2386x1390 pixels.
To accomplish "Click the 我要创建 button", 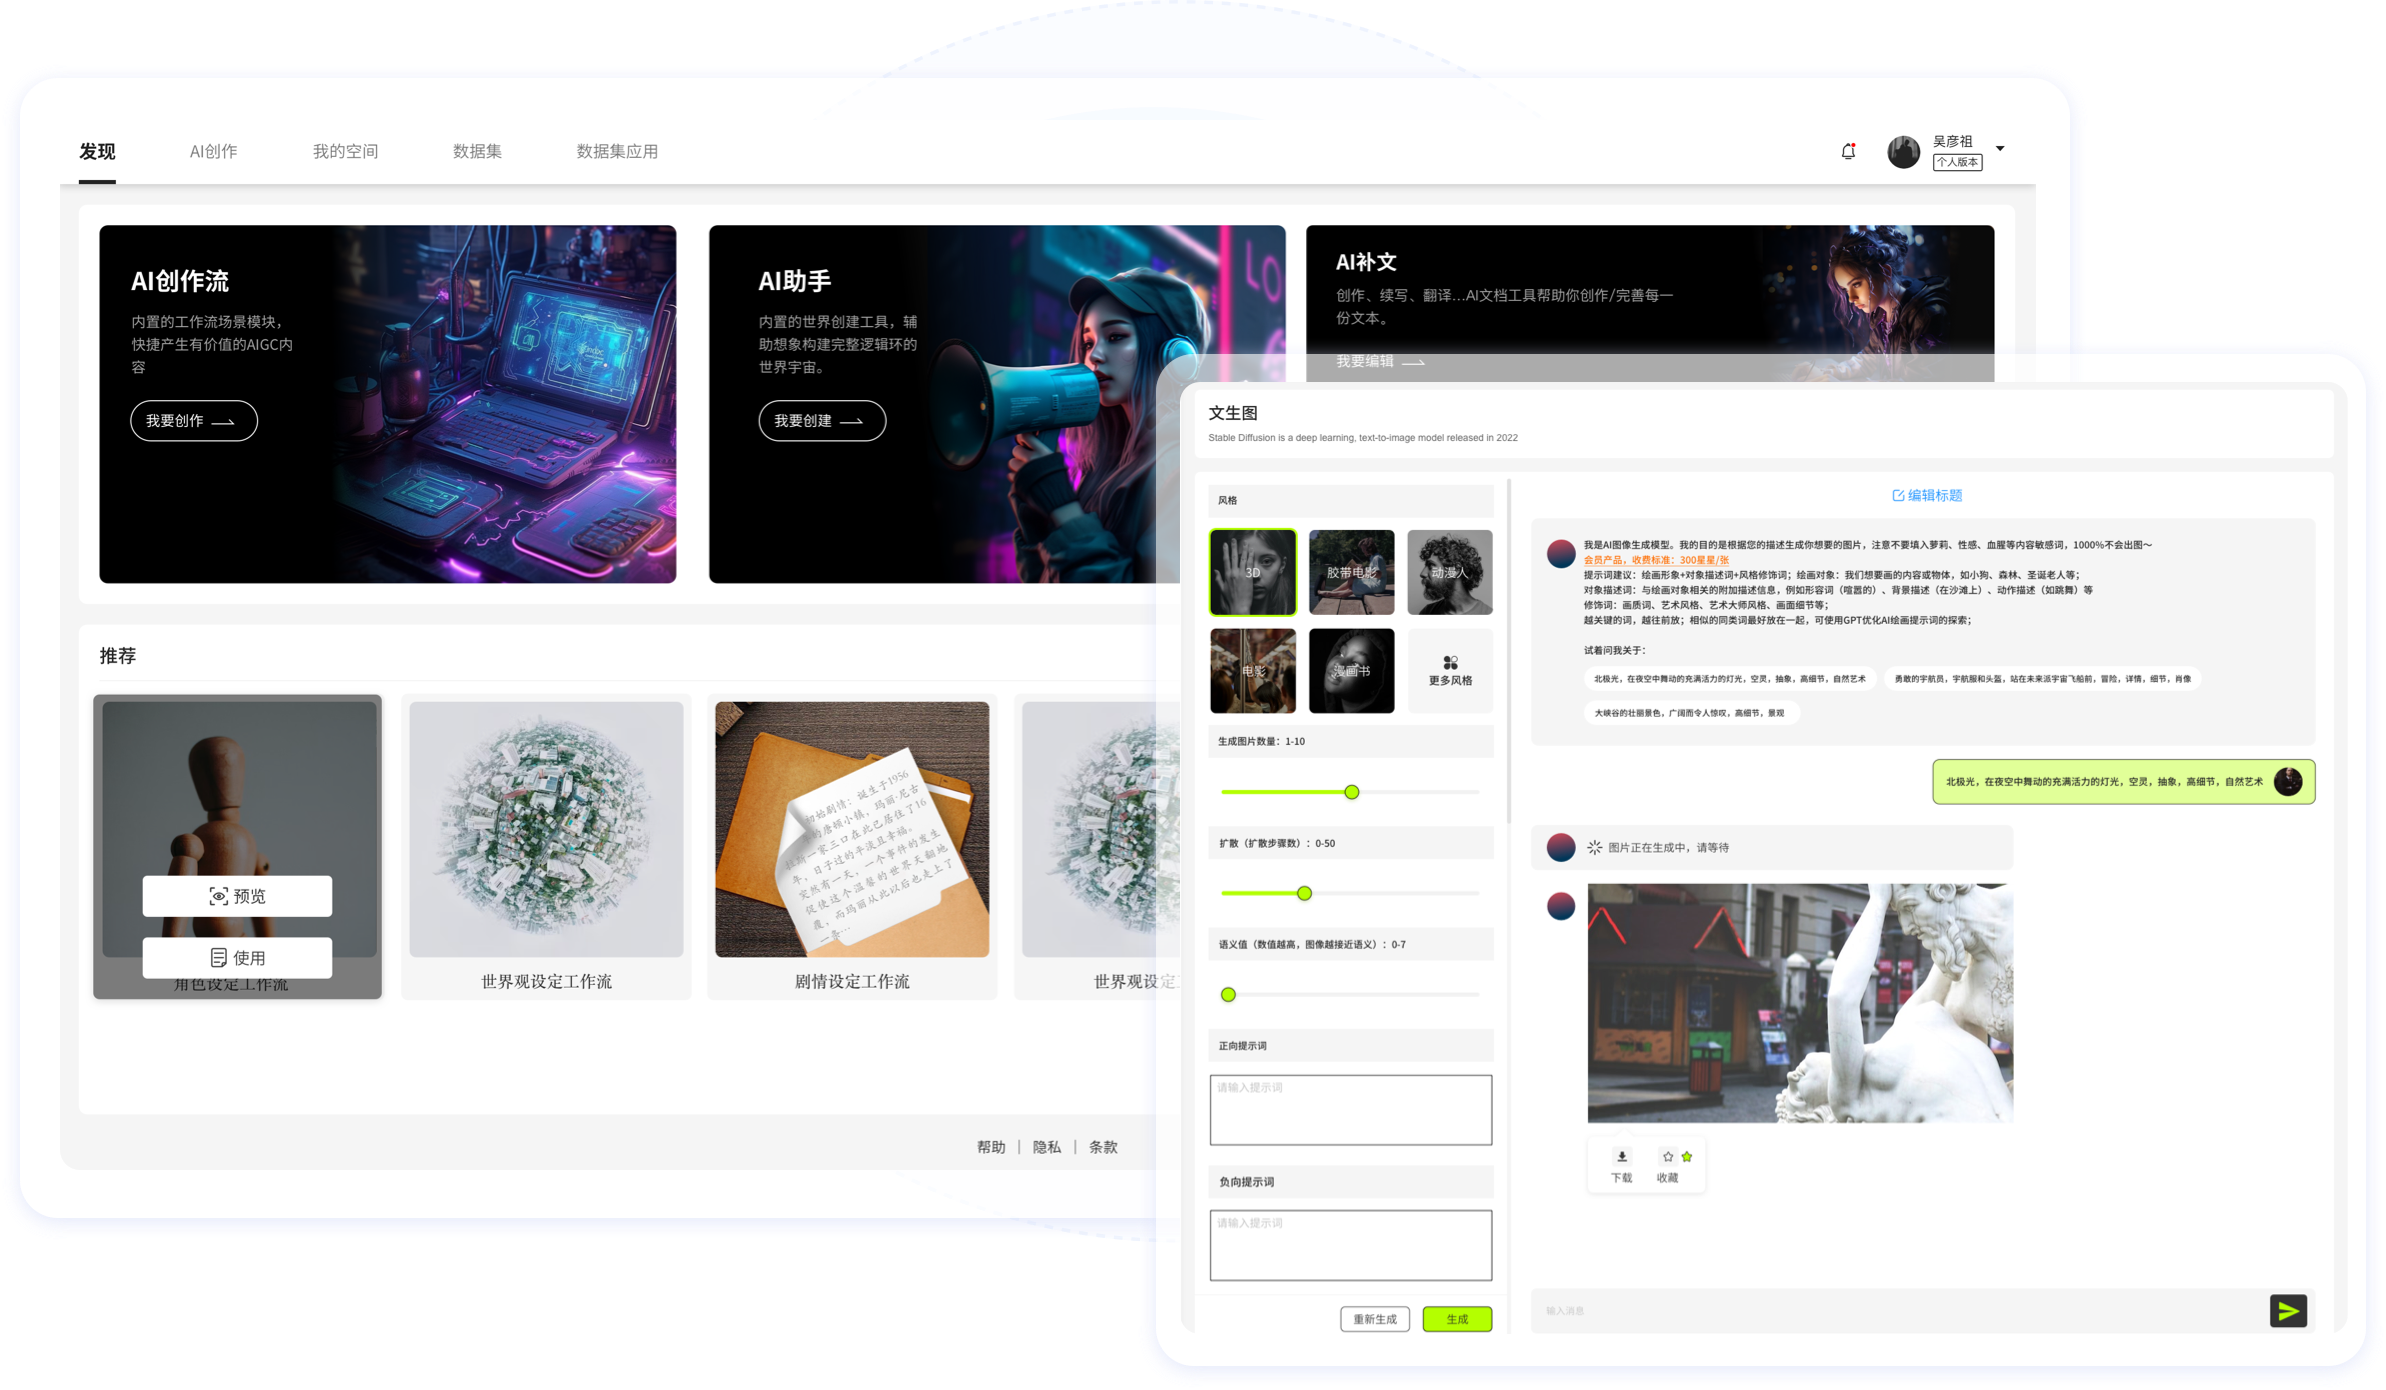I will [822, 421].
